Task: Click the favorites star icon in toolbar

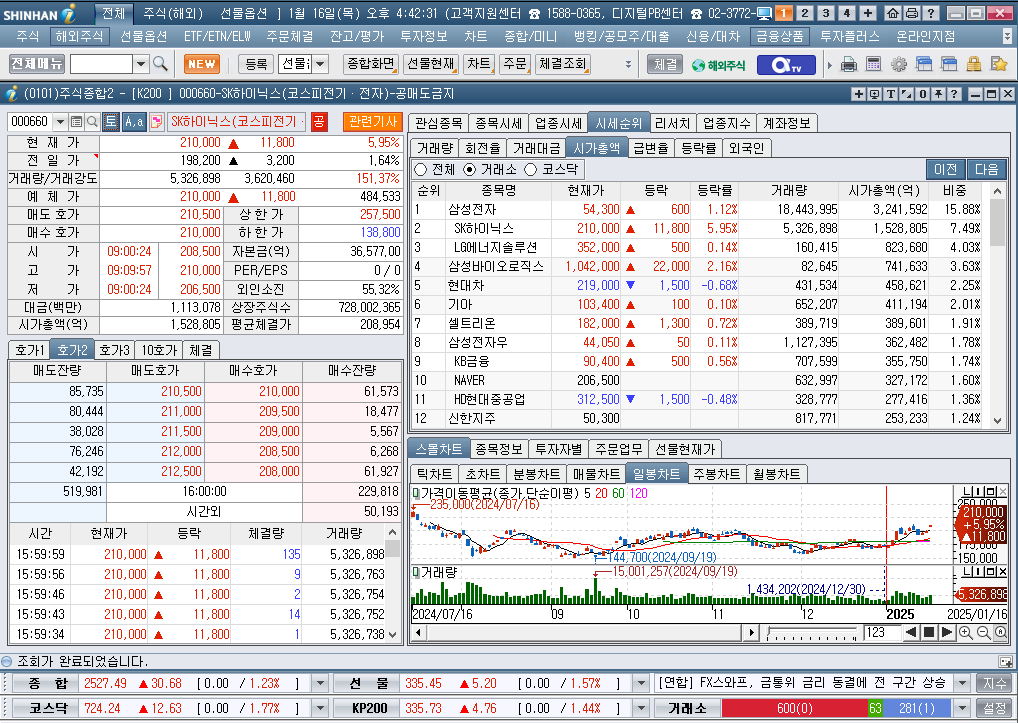Action: [x=999, y=64]
